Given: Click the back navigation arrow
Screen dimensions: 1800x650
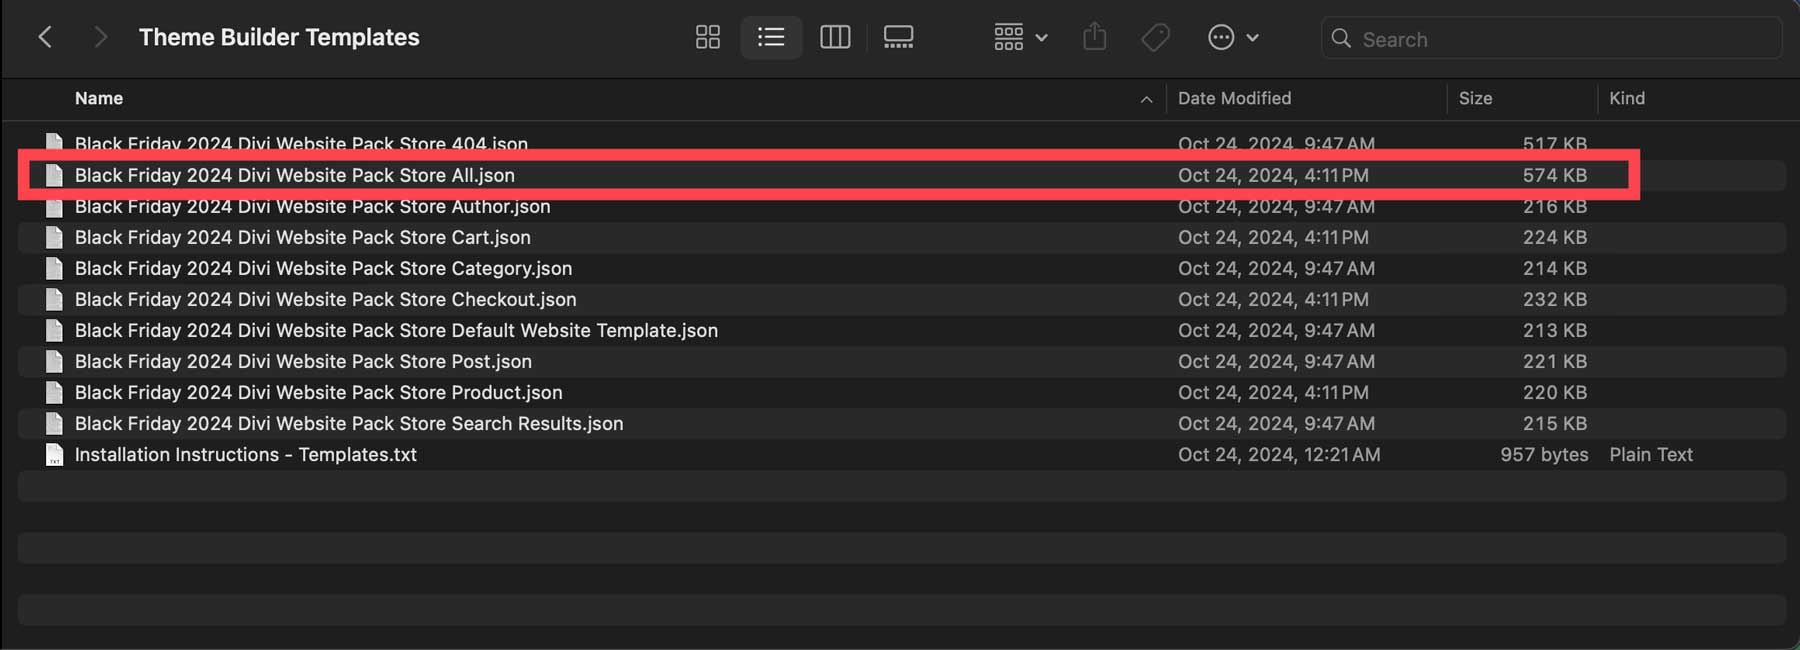Looking at the screenshot, I should tap(45, 38).
